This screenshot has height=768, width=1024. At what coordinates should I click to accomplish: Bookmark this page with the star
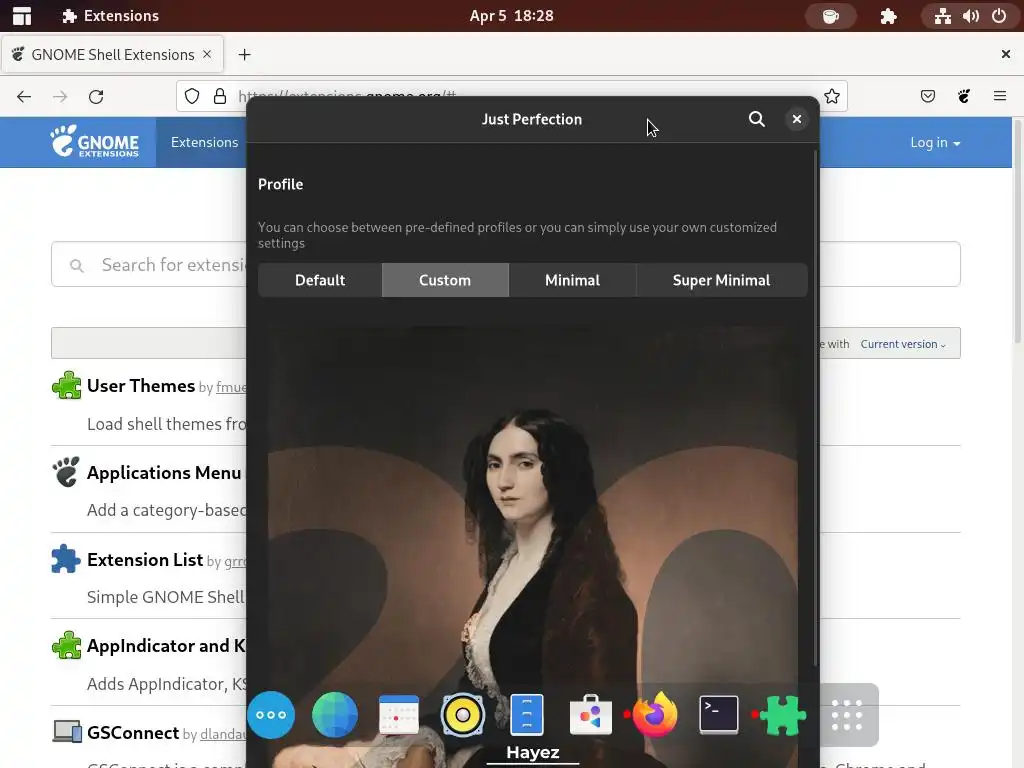point(831,97)
